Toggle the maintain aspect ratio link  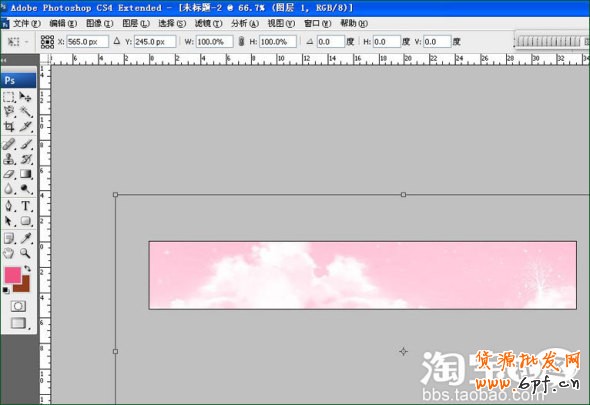242,41
